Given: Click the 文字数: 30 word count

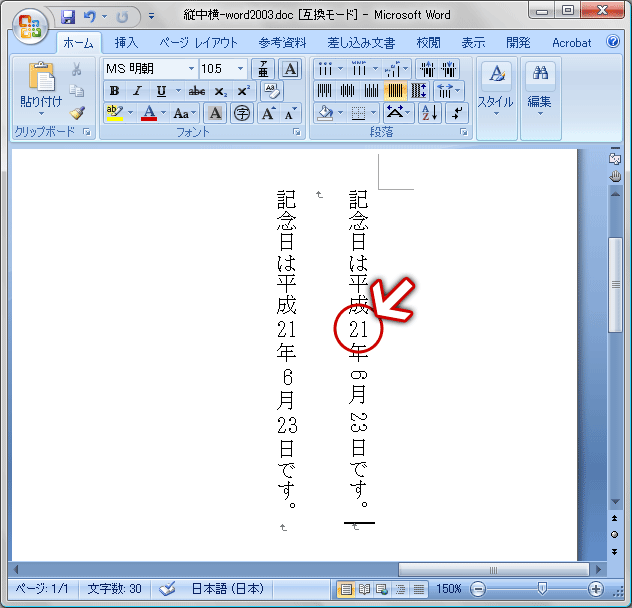Looking at the screenshot, I should (x=114, y=589).
